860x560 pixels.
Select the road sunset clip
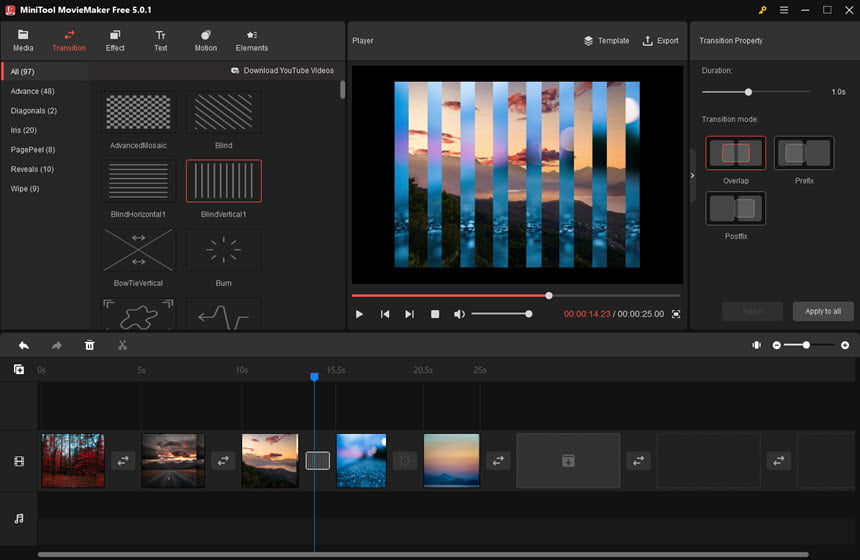point(173,461)
